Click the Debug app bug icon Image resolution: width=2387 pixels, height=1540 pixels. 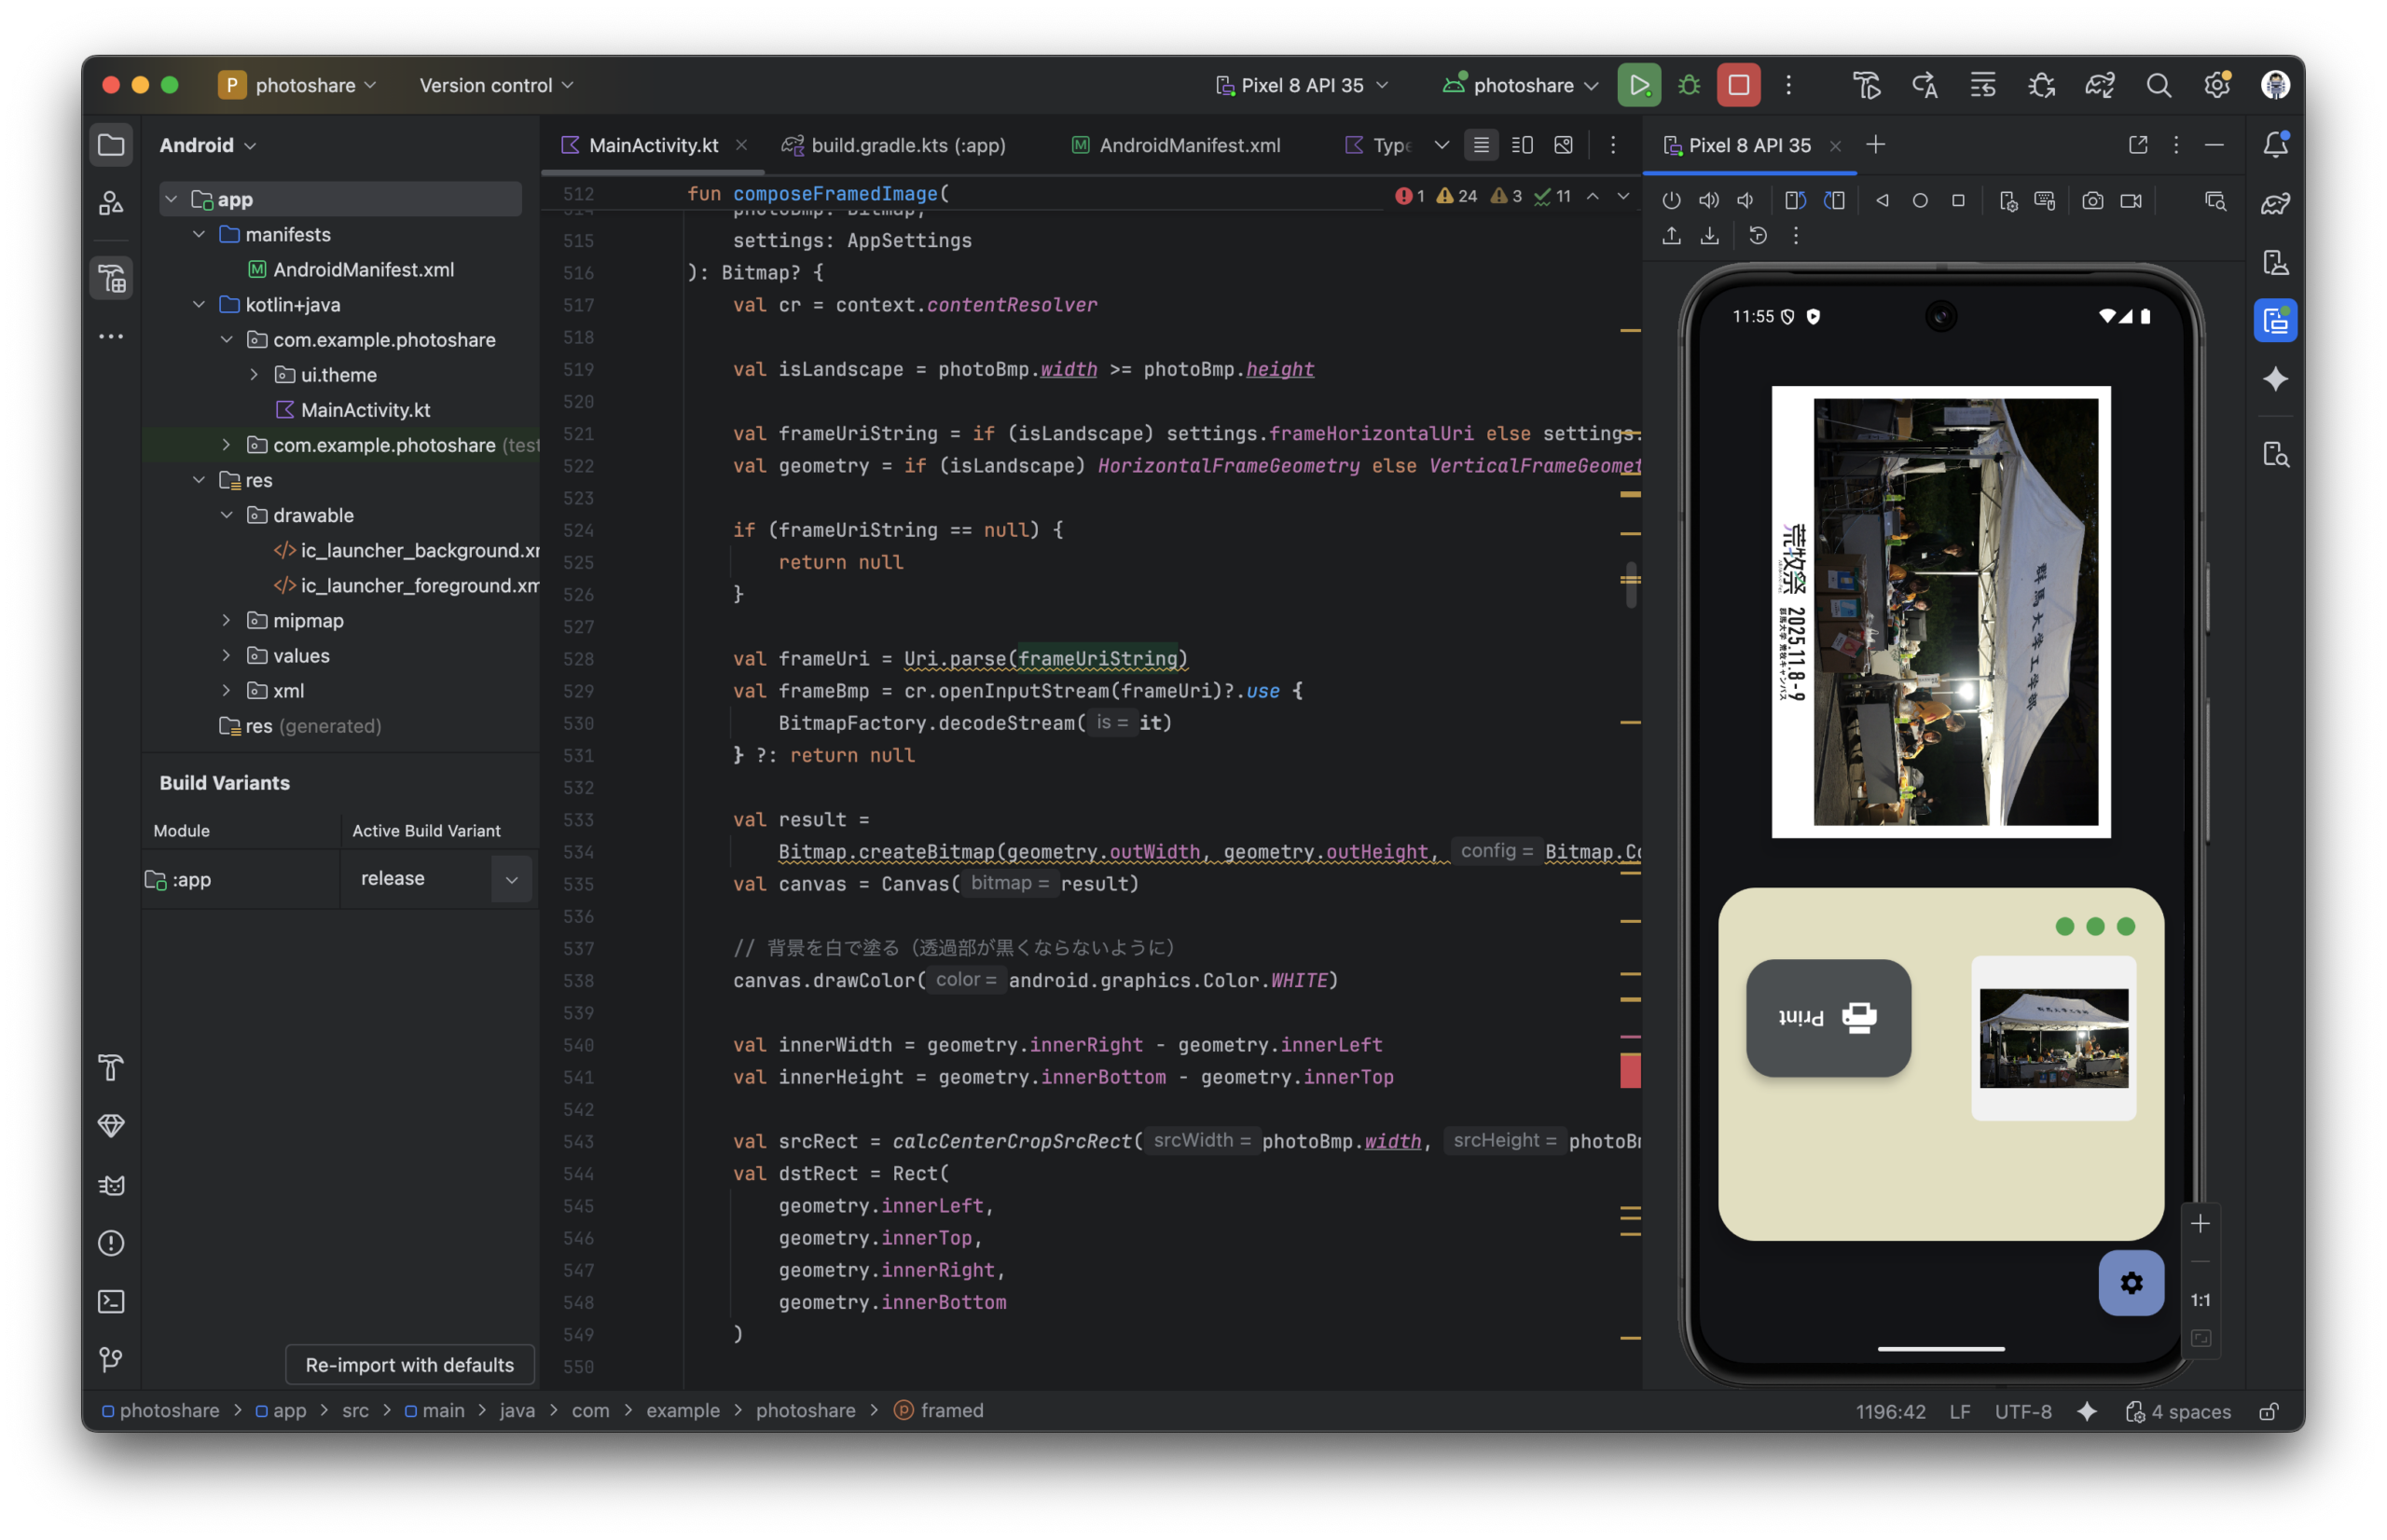coord(1689,85)
